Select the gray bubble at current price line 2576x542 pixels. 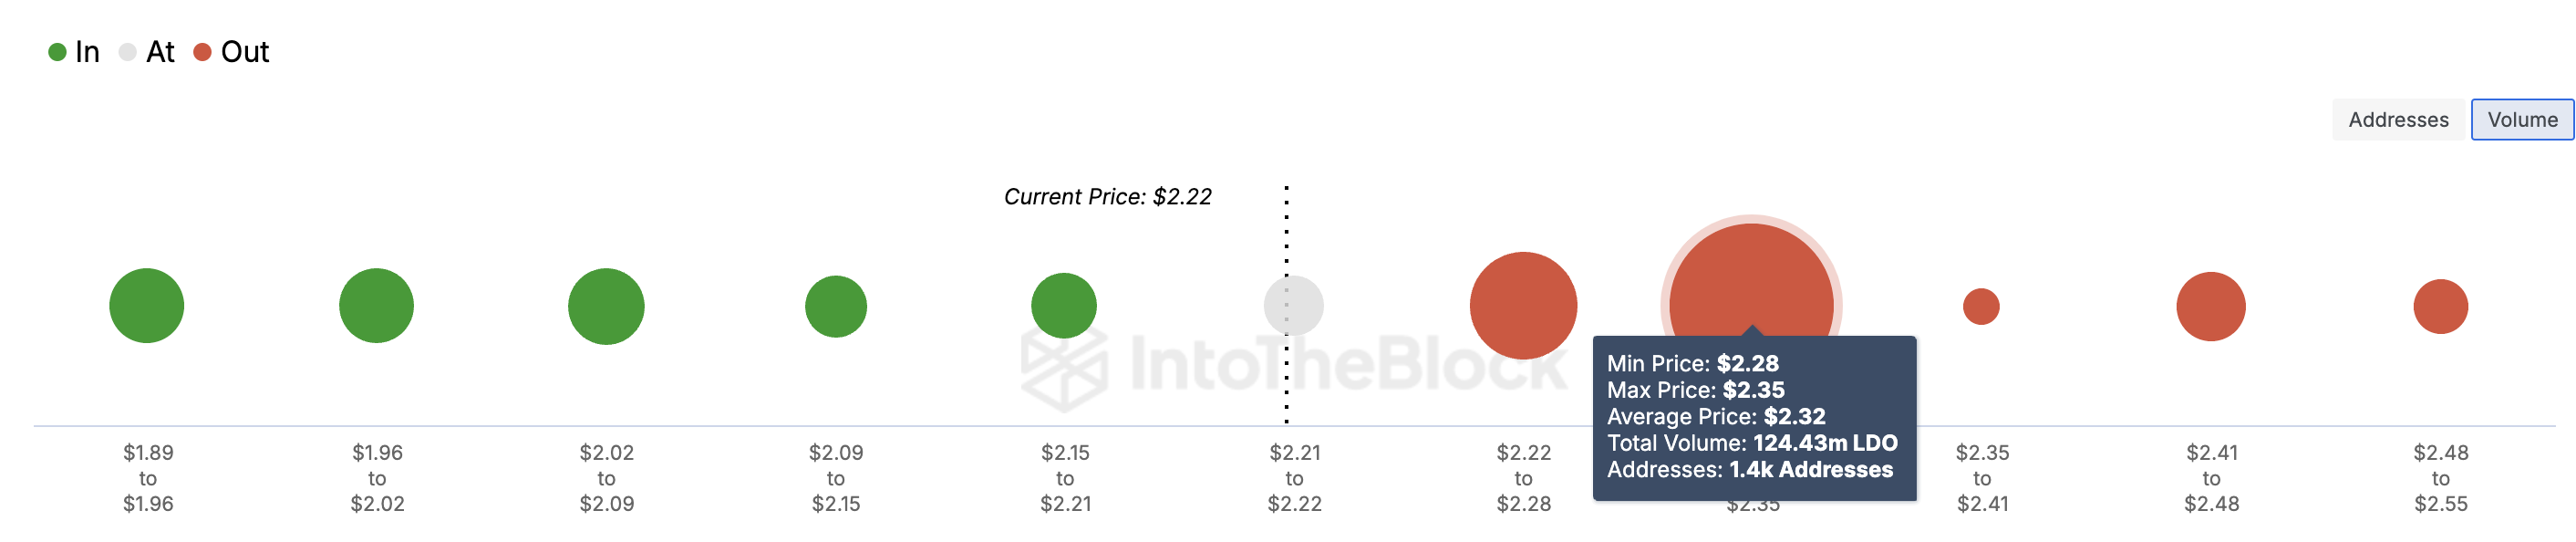(1294, 306)
